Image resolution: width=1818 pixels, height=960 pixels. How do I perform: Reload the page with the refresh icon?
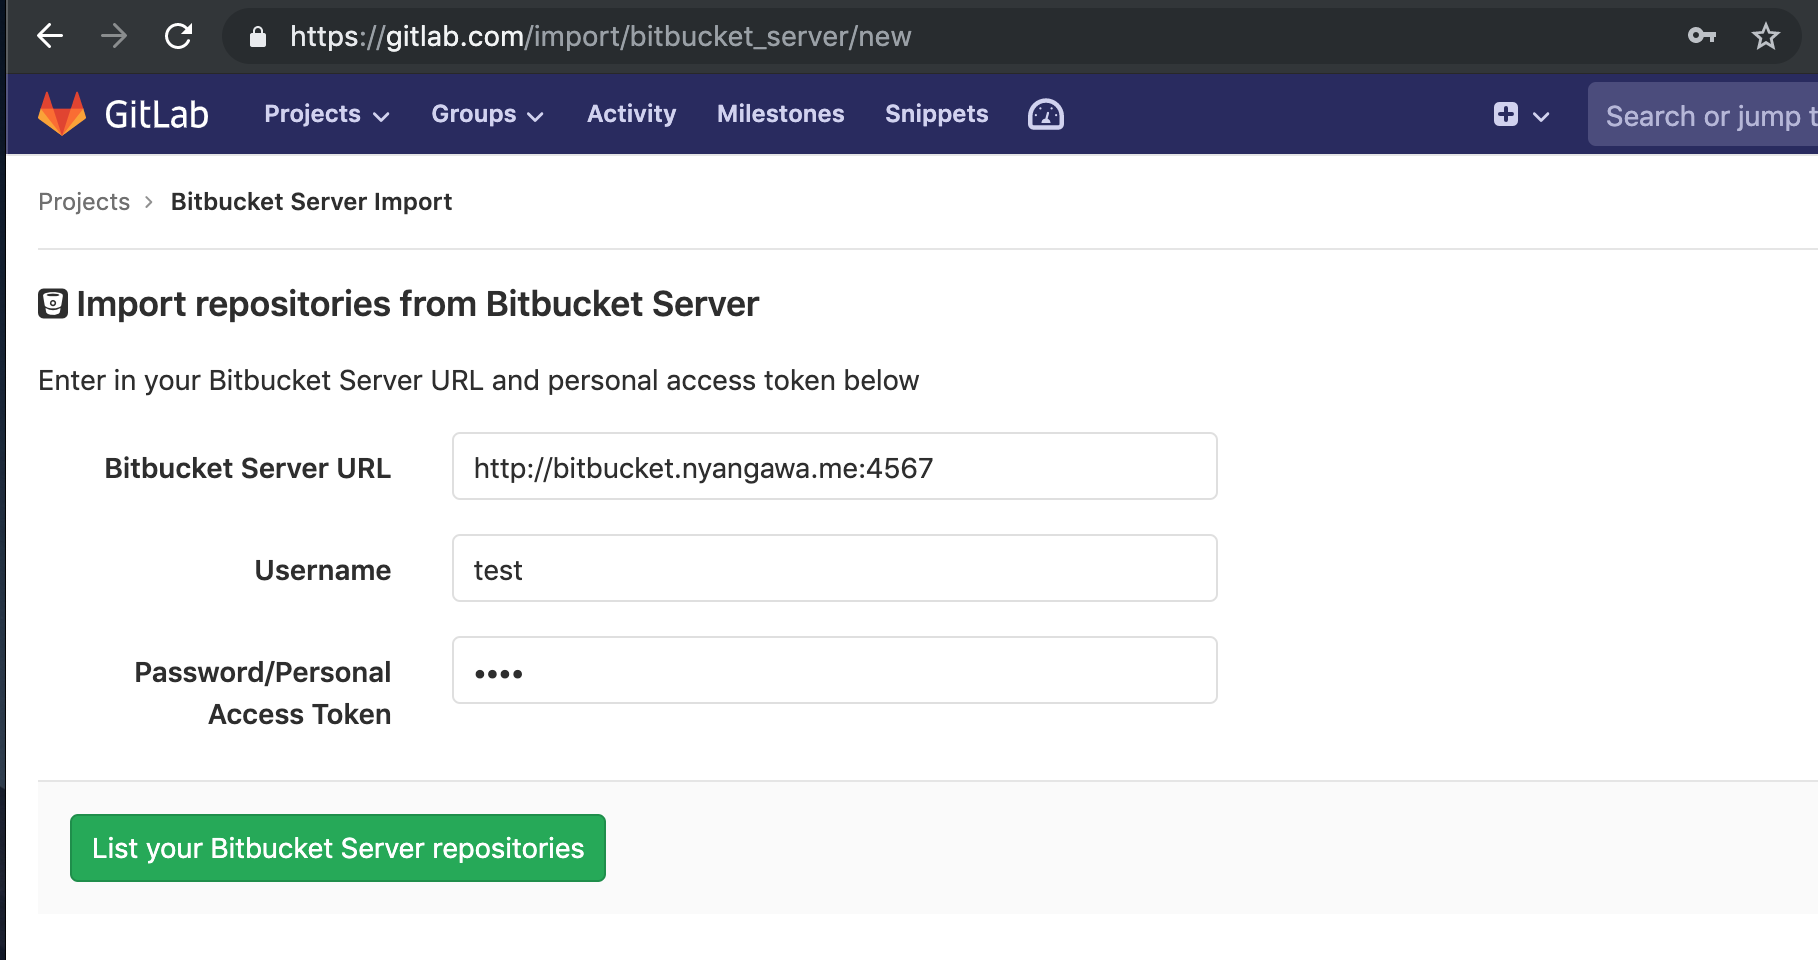point(178,37)
